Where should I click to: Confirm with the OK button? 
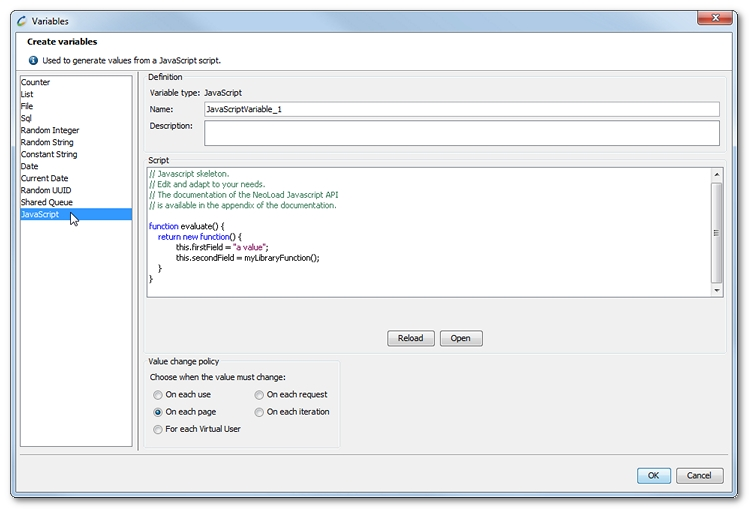pyautogui.click(x=654, y=476)
